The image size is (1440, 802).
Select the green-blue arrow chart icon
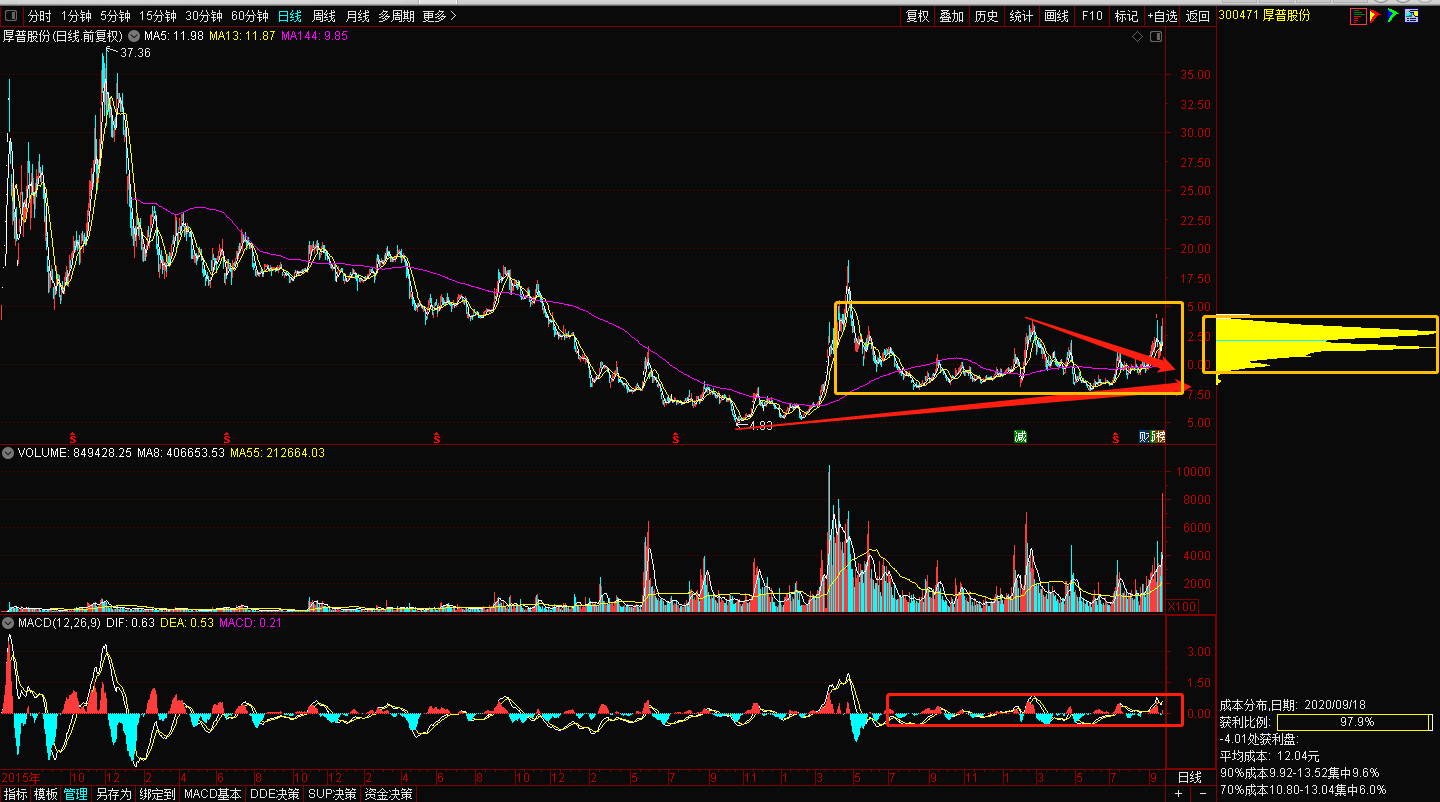1391,16
